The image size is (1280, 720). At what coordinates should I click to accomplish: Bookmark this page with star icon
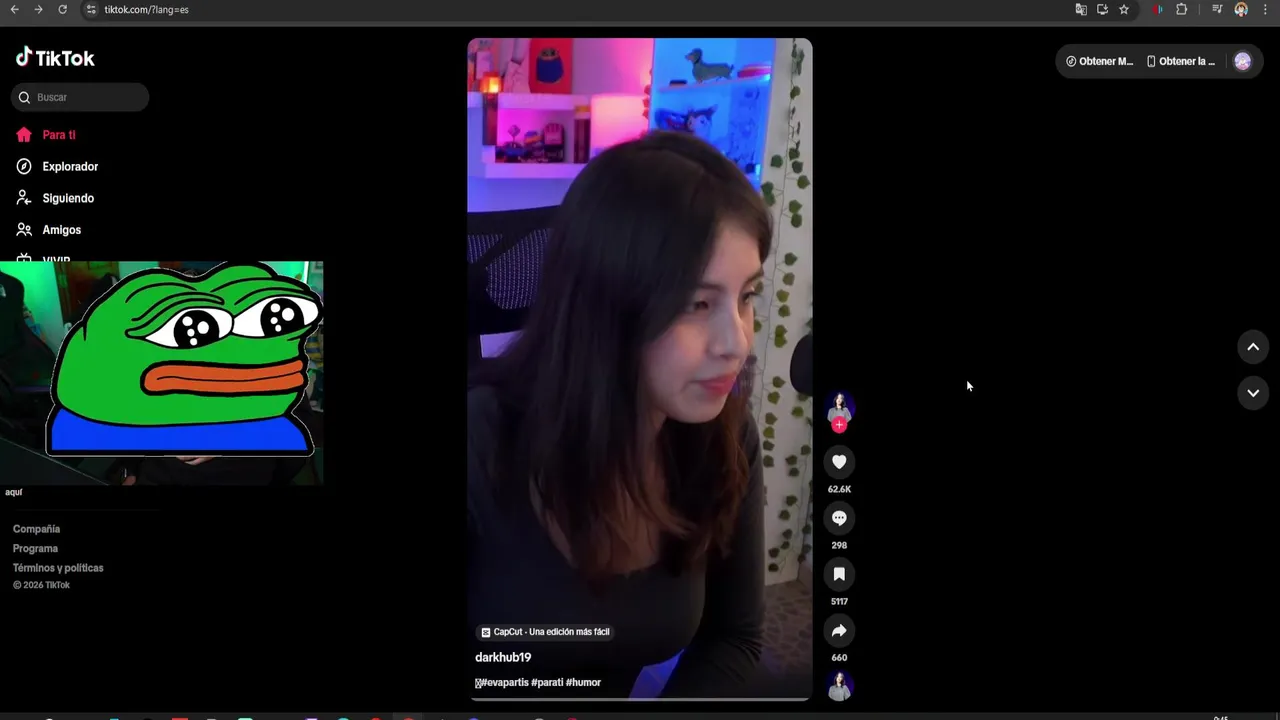click(1124, 9)
